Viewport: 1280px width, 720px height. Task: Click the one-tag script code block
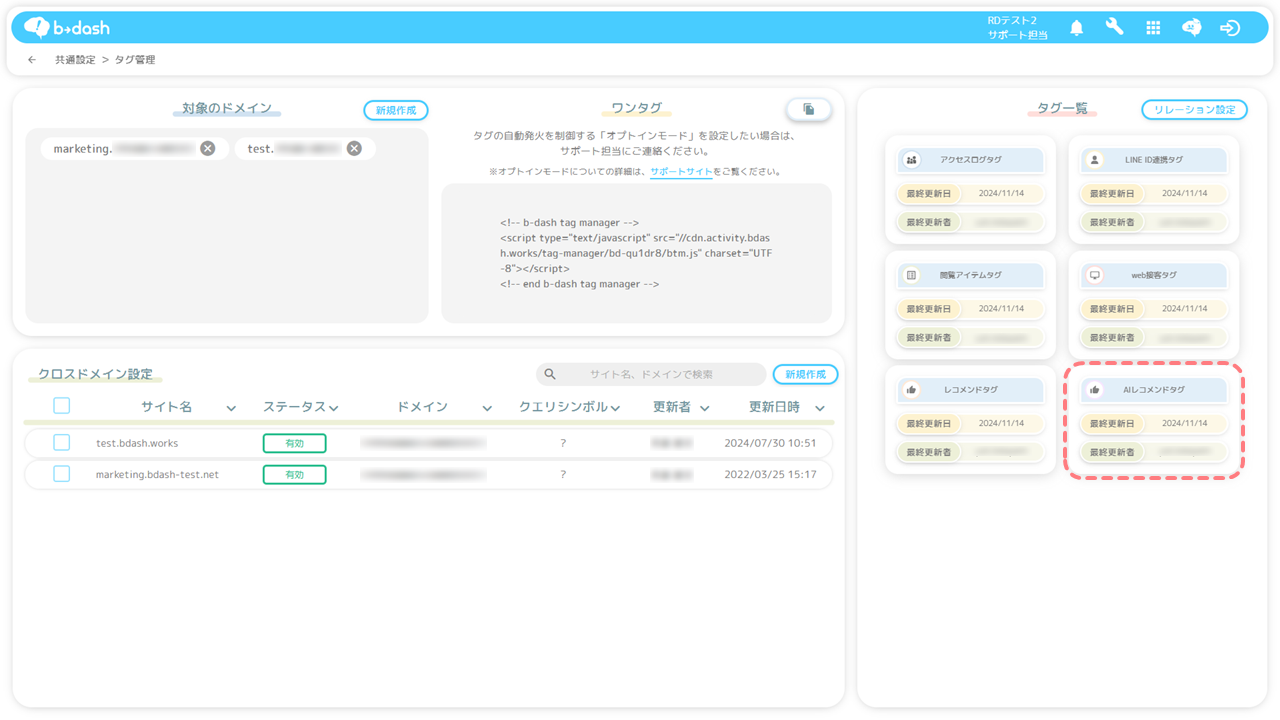pyautogui.click(x=636, y=253)
